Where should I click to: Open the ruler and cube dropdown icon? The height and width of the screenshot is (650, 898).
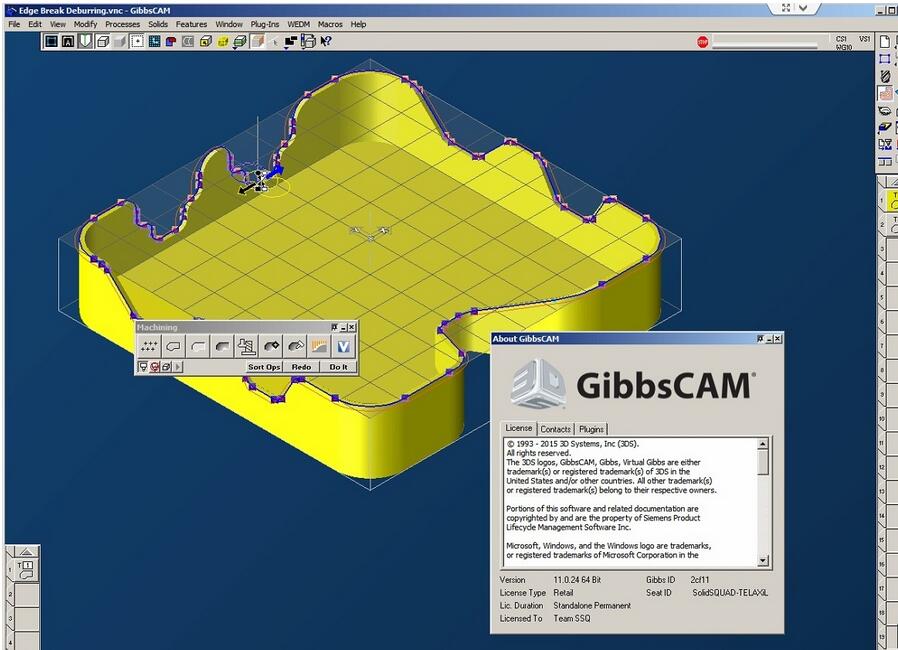pos(308,41)
